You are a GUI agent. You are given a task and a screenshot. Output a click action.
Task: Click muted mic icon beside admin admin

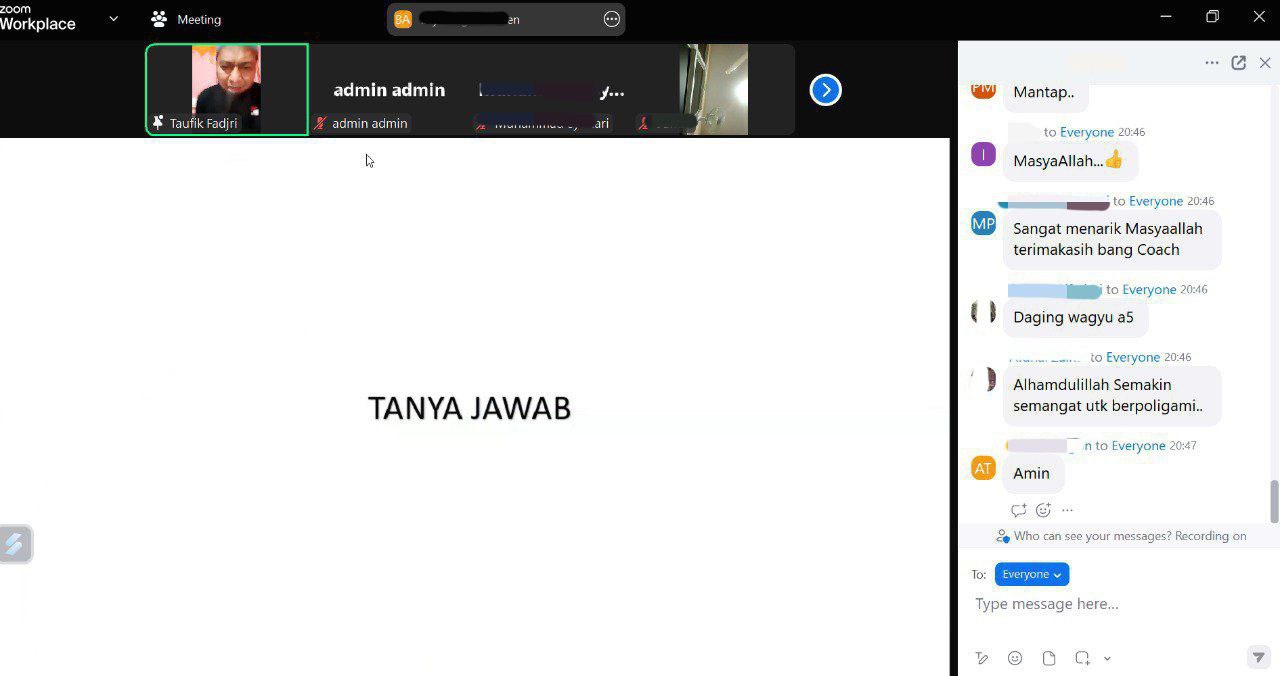click(320, 123)
